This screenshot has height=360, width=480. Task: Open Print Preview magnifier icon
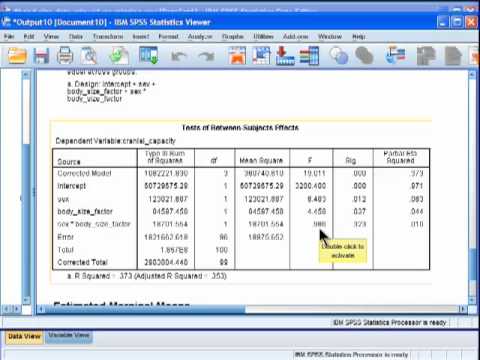click(x=89, y=55)
